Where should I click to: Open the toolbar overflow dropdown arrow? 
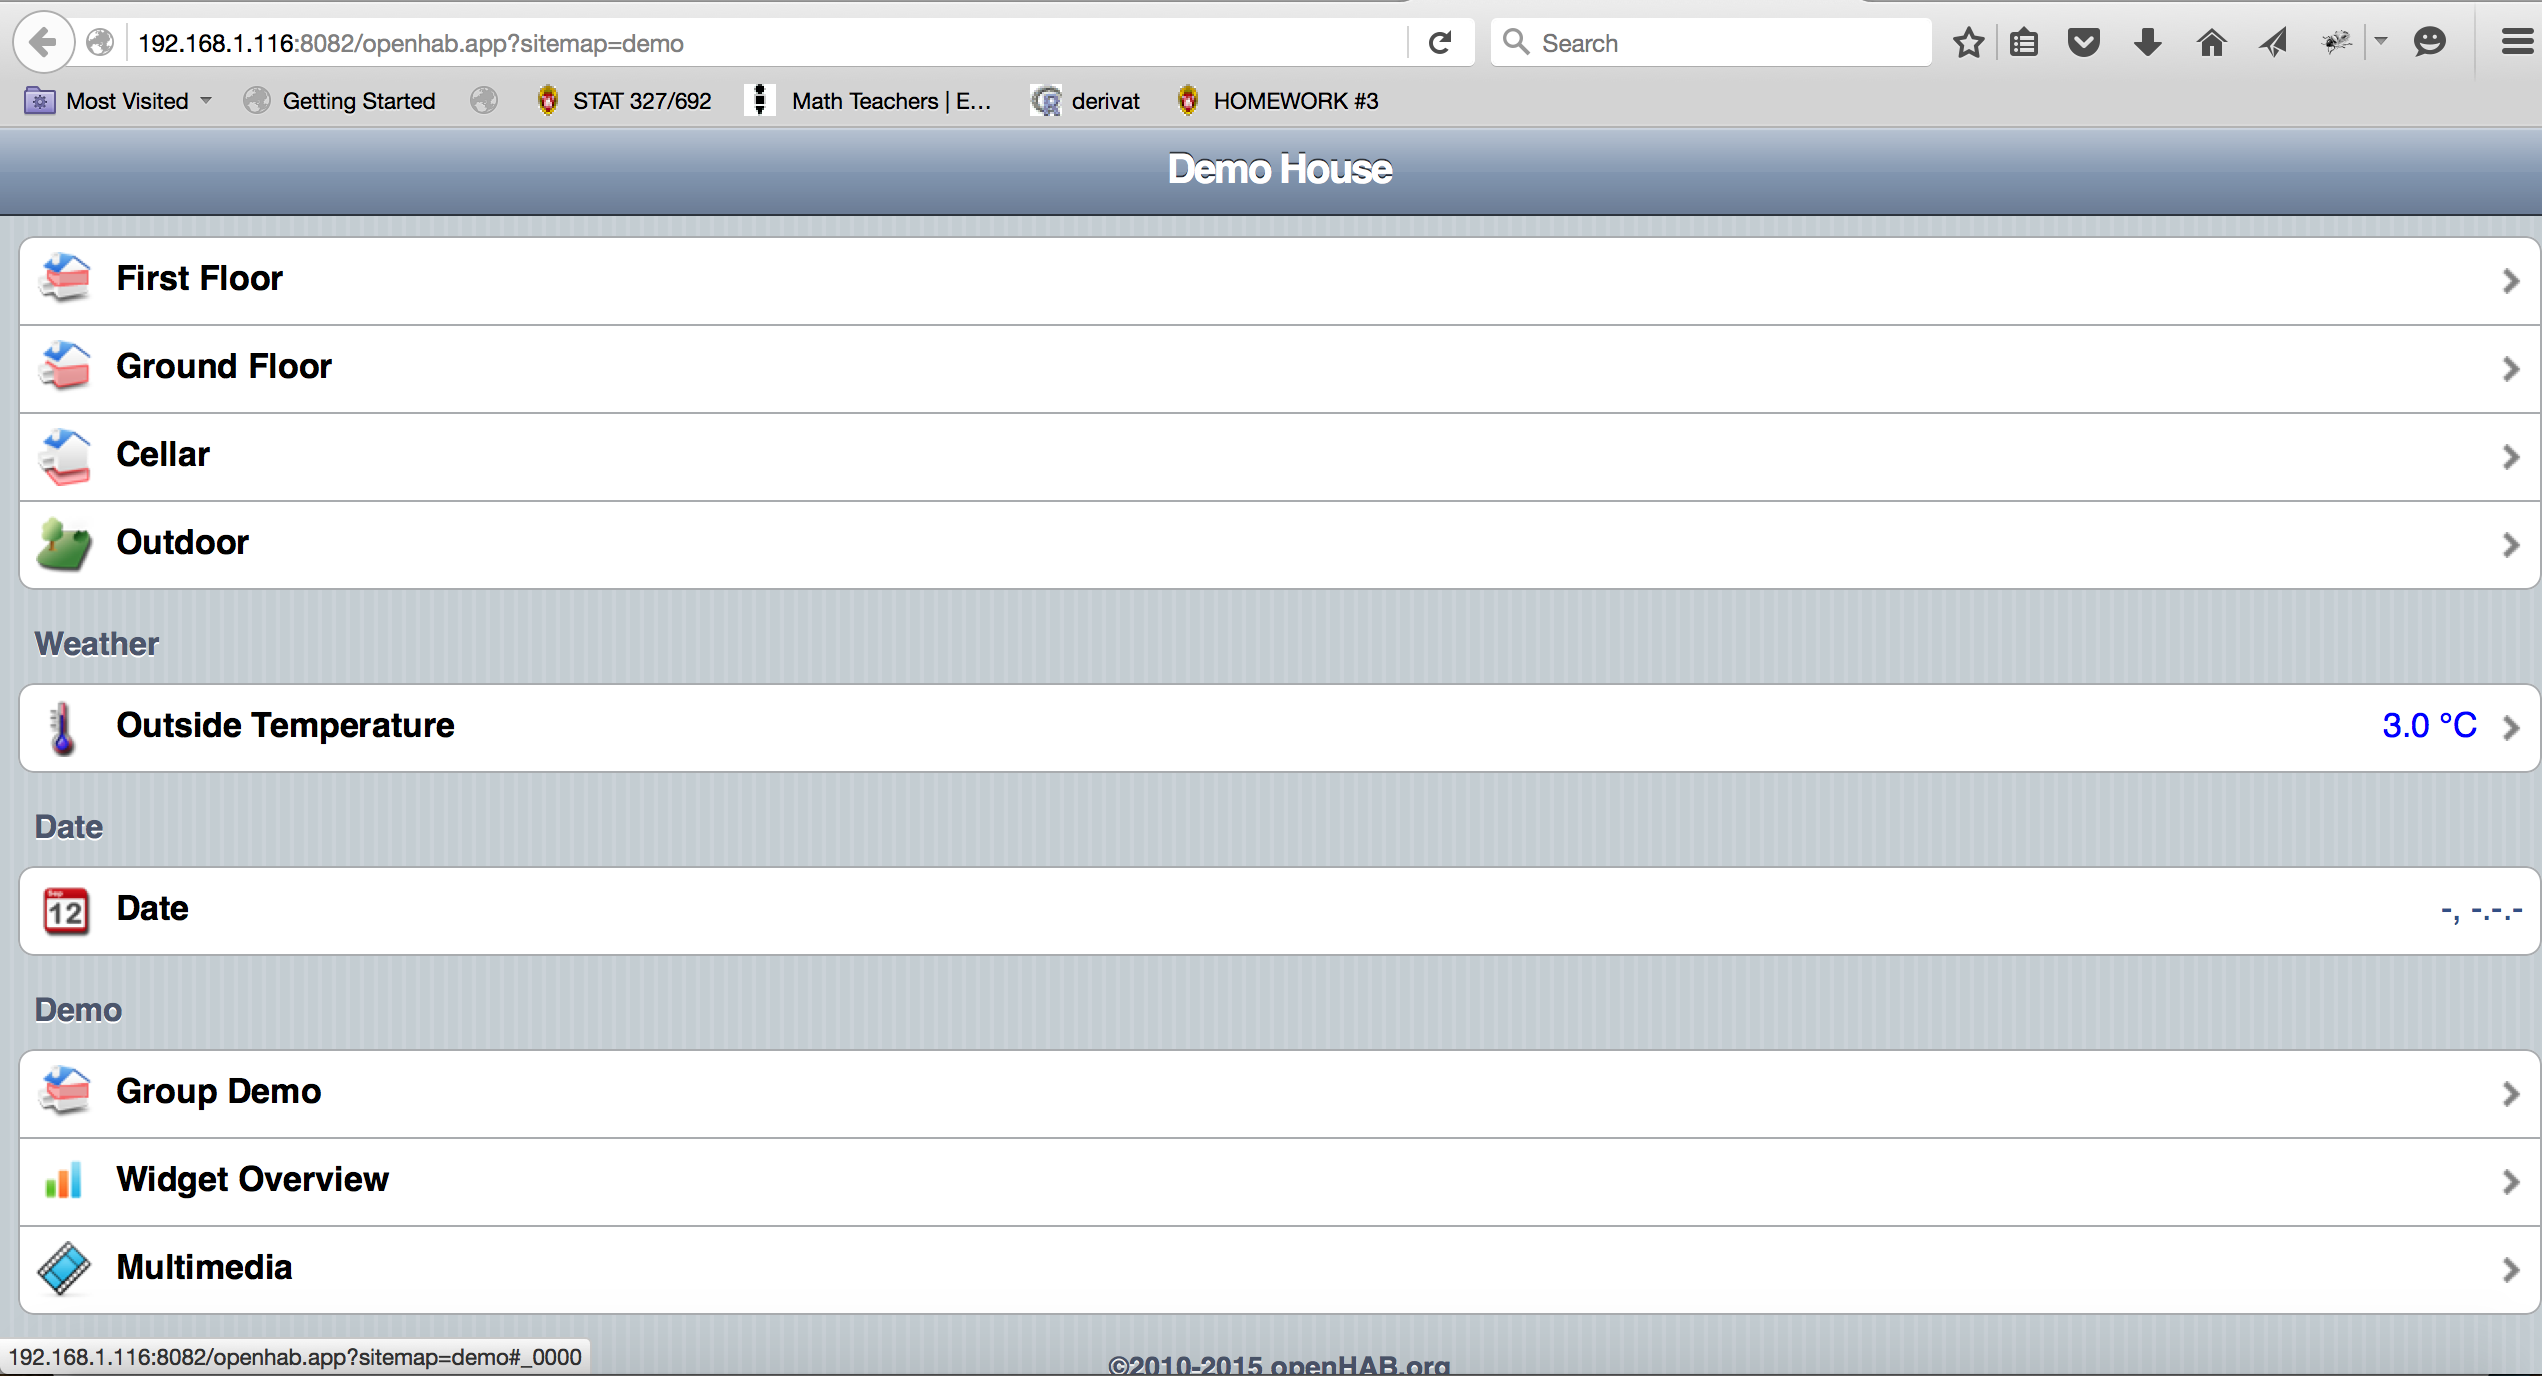pyautogui.click(x=2381, y=42)
